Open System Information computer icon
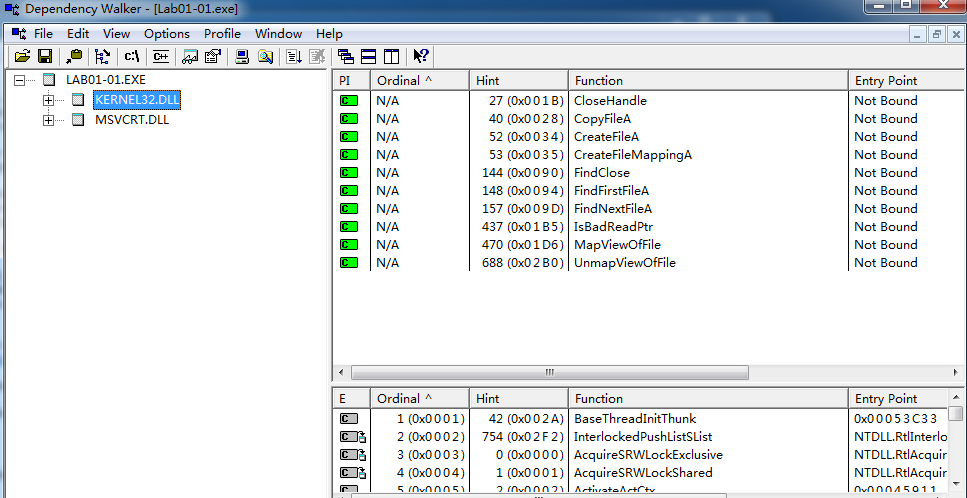 [242, 57]
